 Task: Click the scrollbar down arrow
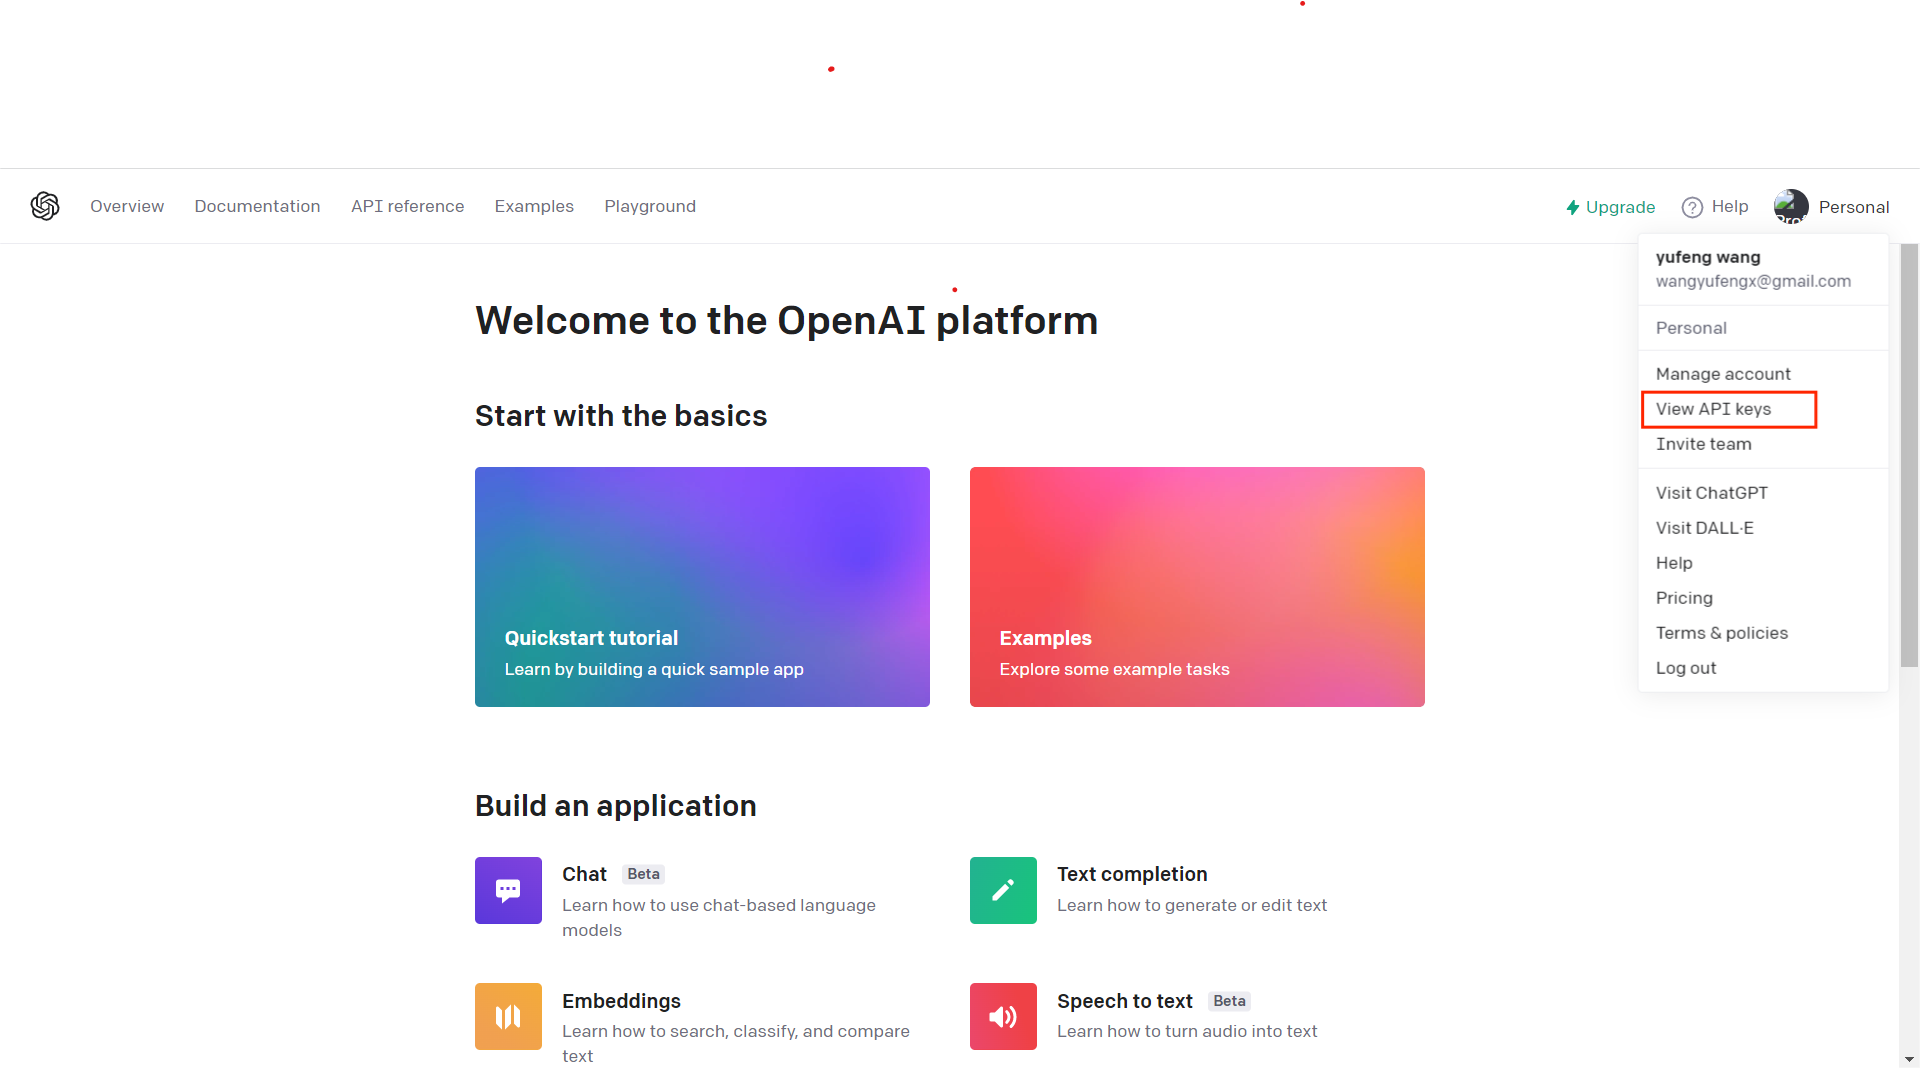[1909, 1059]
